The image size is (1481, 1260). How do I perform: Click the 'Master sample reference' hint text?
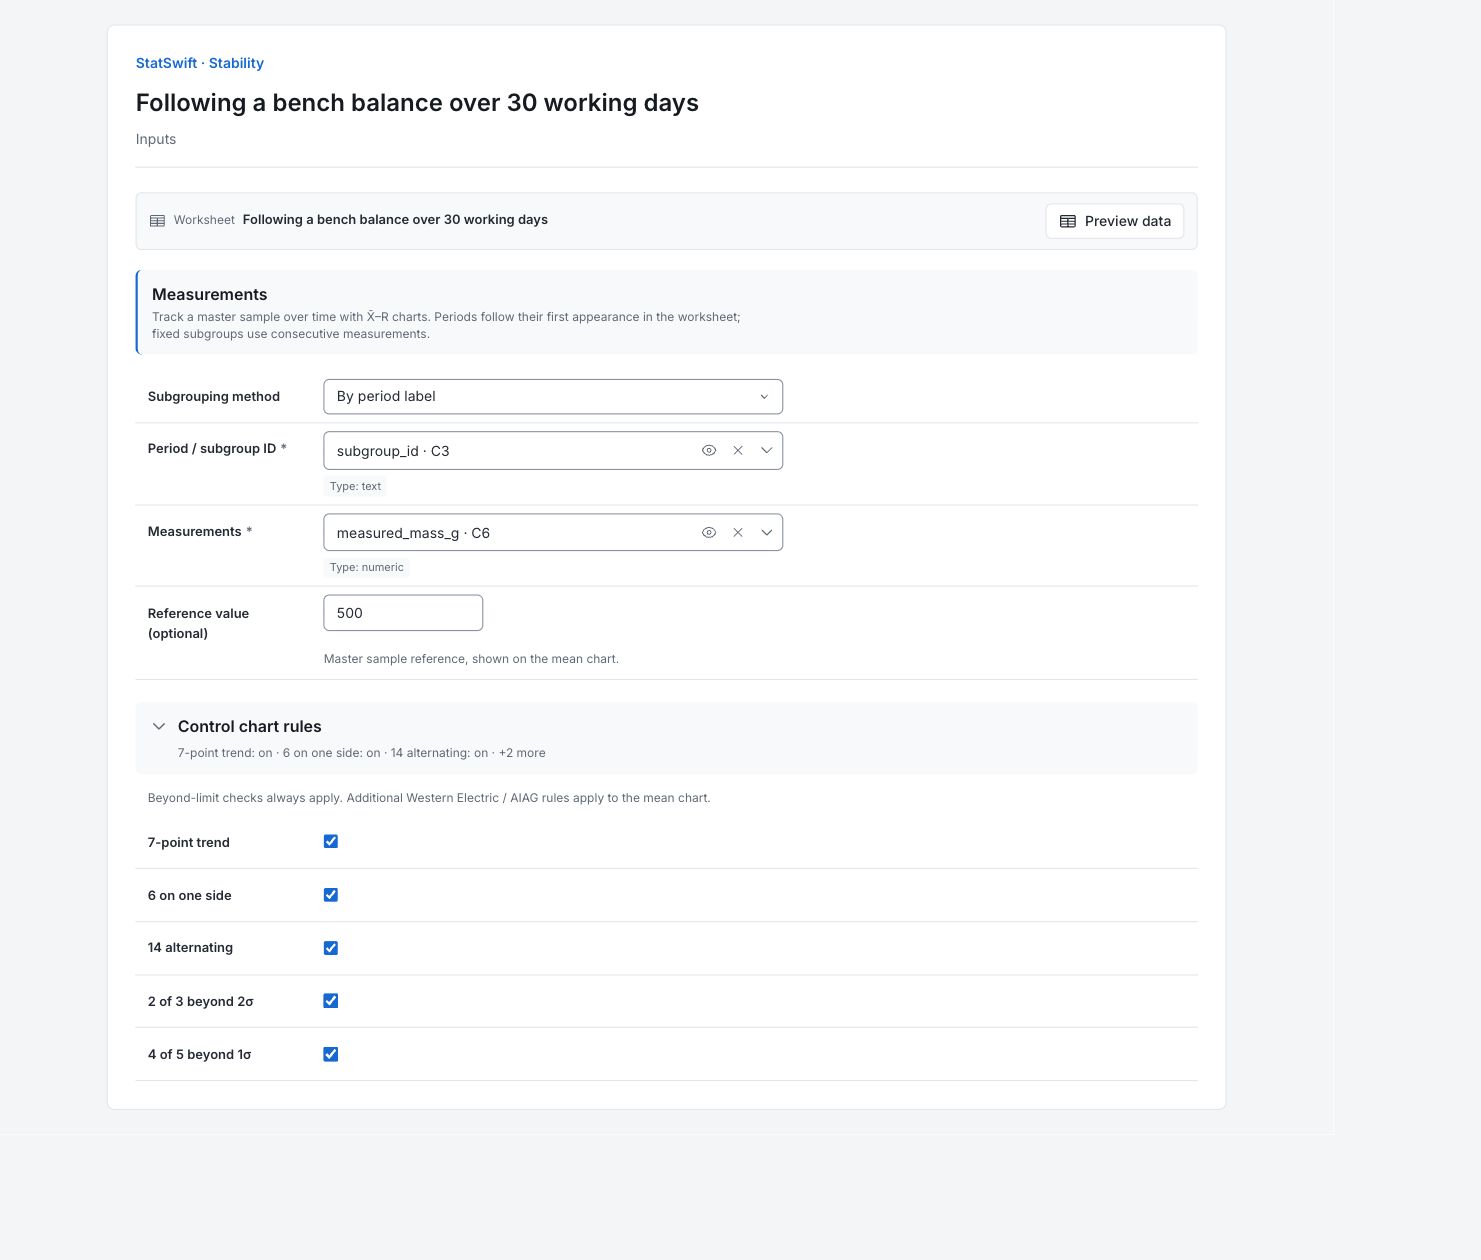(x=471, y=659)
